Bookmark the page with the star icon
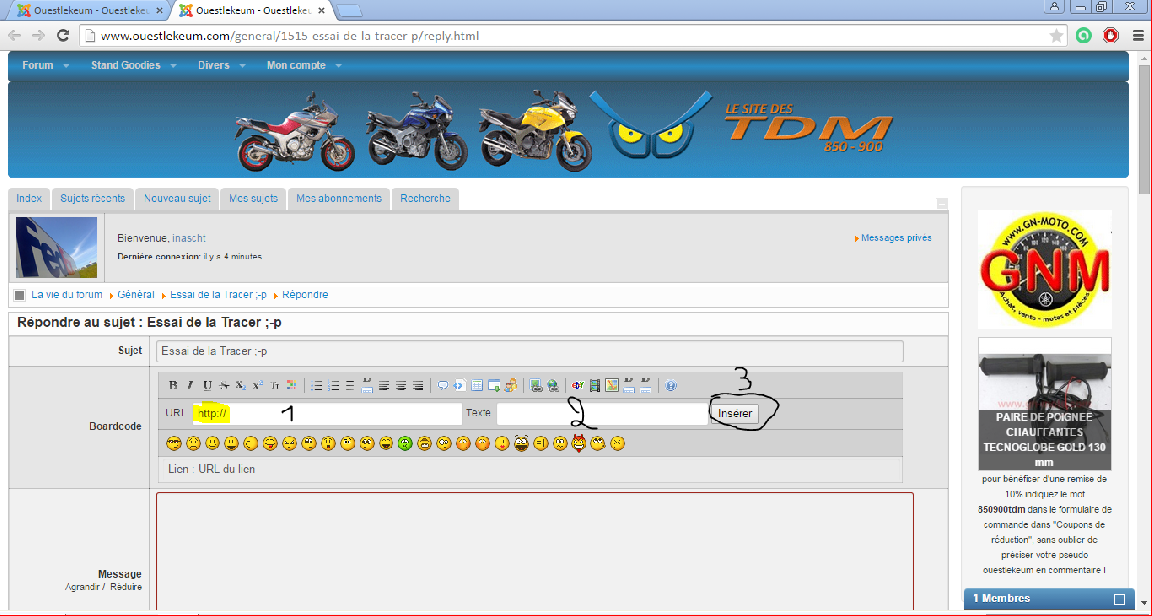This screenshot has width=1152, height=616. click(1056, 36)
